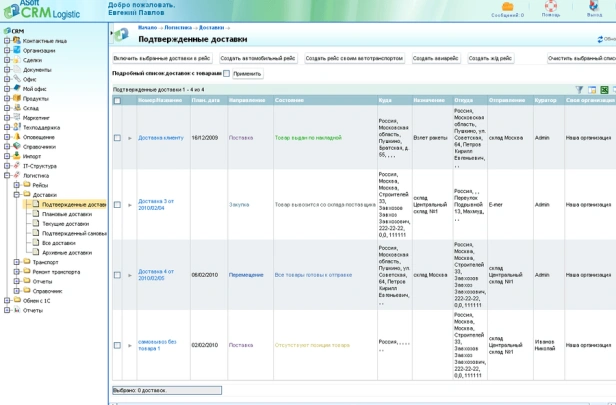Toggle 'Подробный список доставок с товарами' checkbox
616x405 pixels.
coord(226,74)
